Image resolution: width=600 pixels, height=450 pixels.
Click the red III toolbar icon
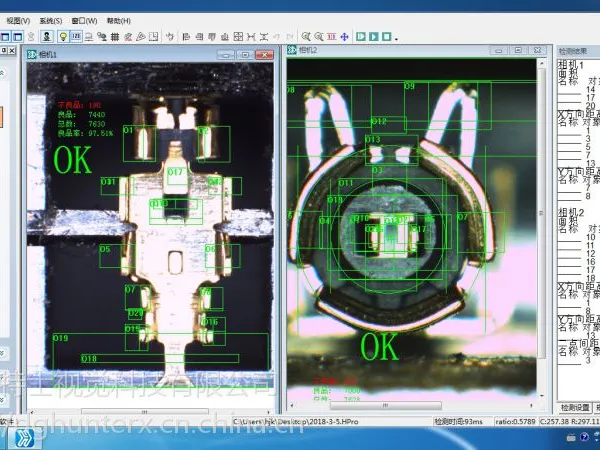click(331, 37)
